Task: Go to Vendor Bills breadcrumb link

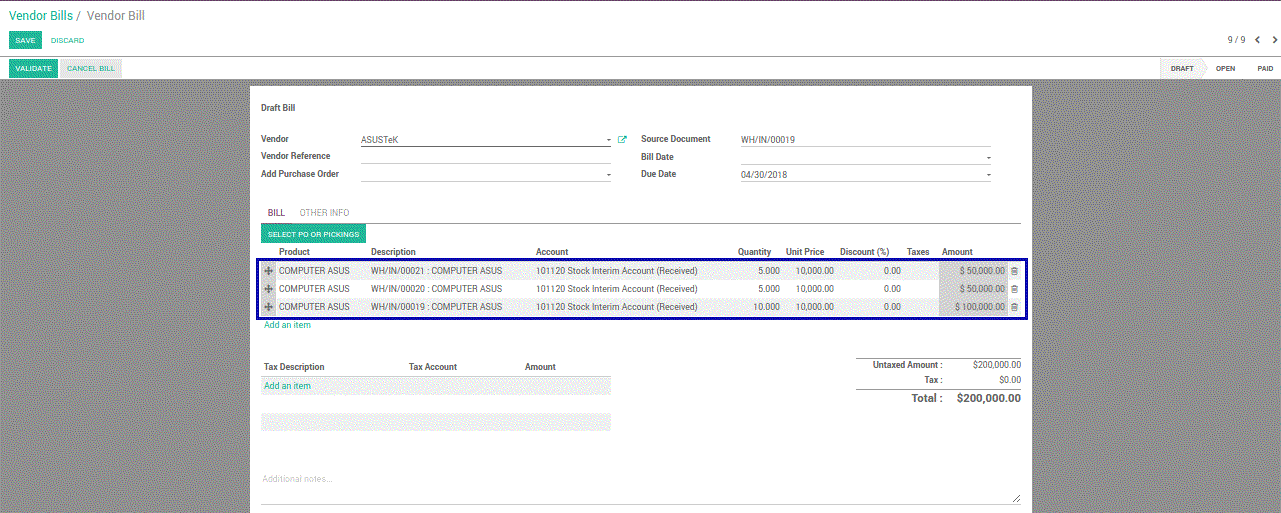Action: [x=41, y=16]
